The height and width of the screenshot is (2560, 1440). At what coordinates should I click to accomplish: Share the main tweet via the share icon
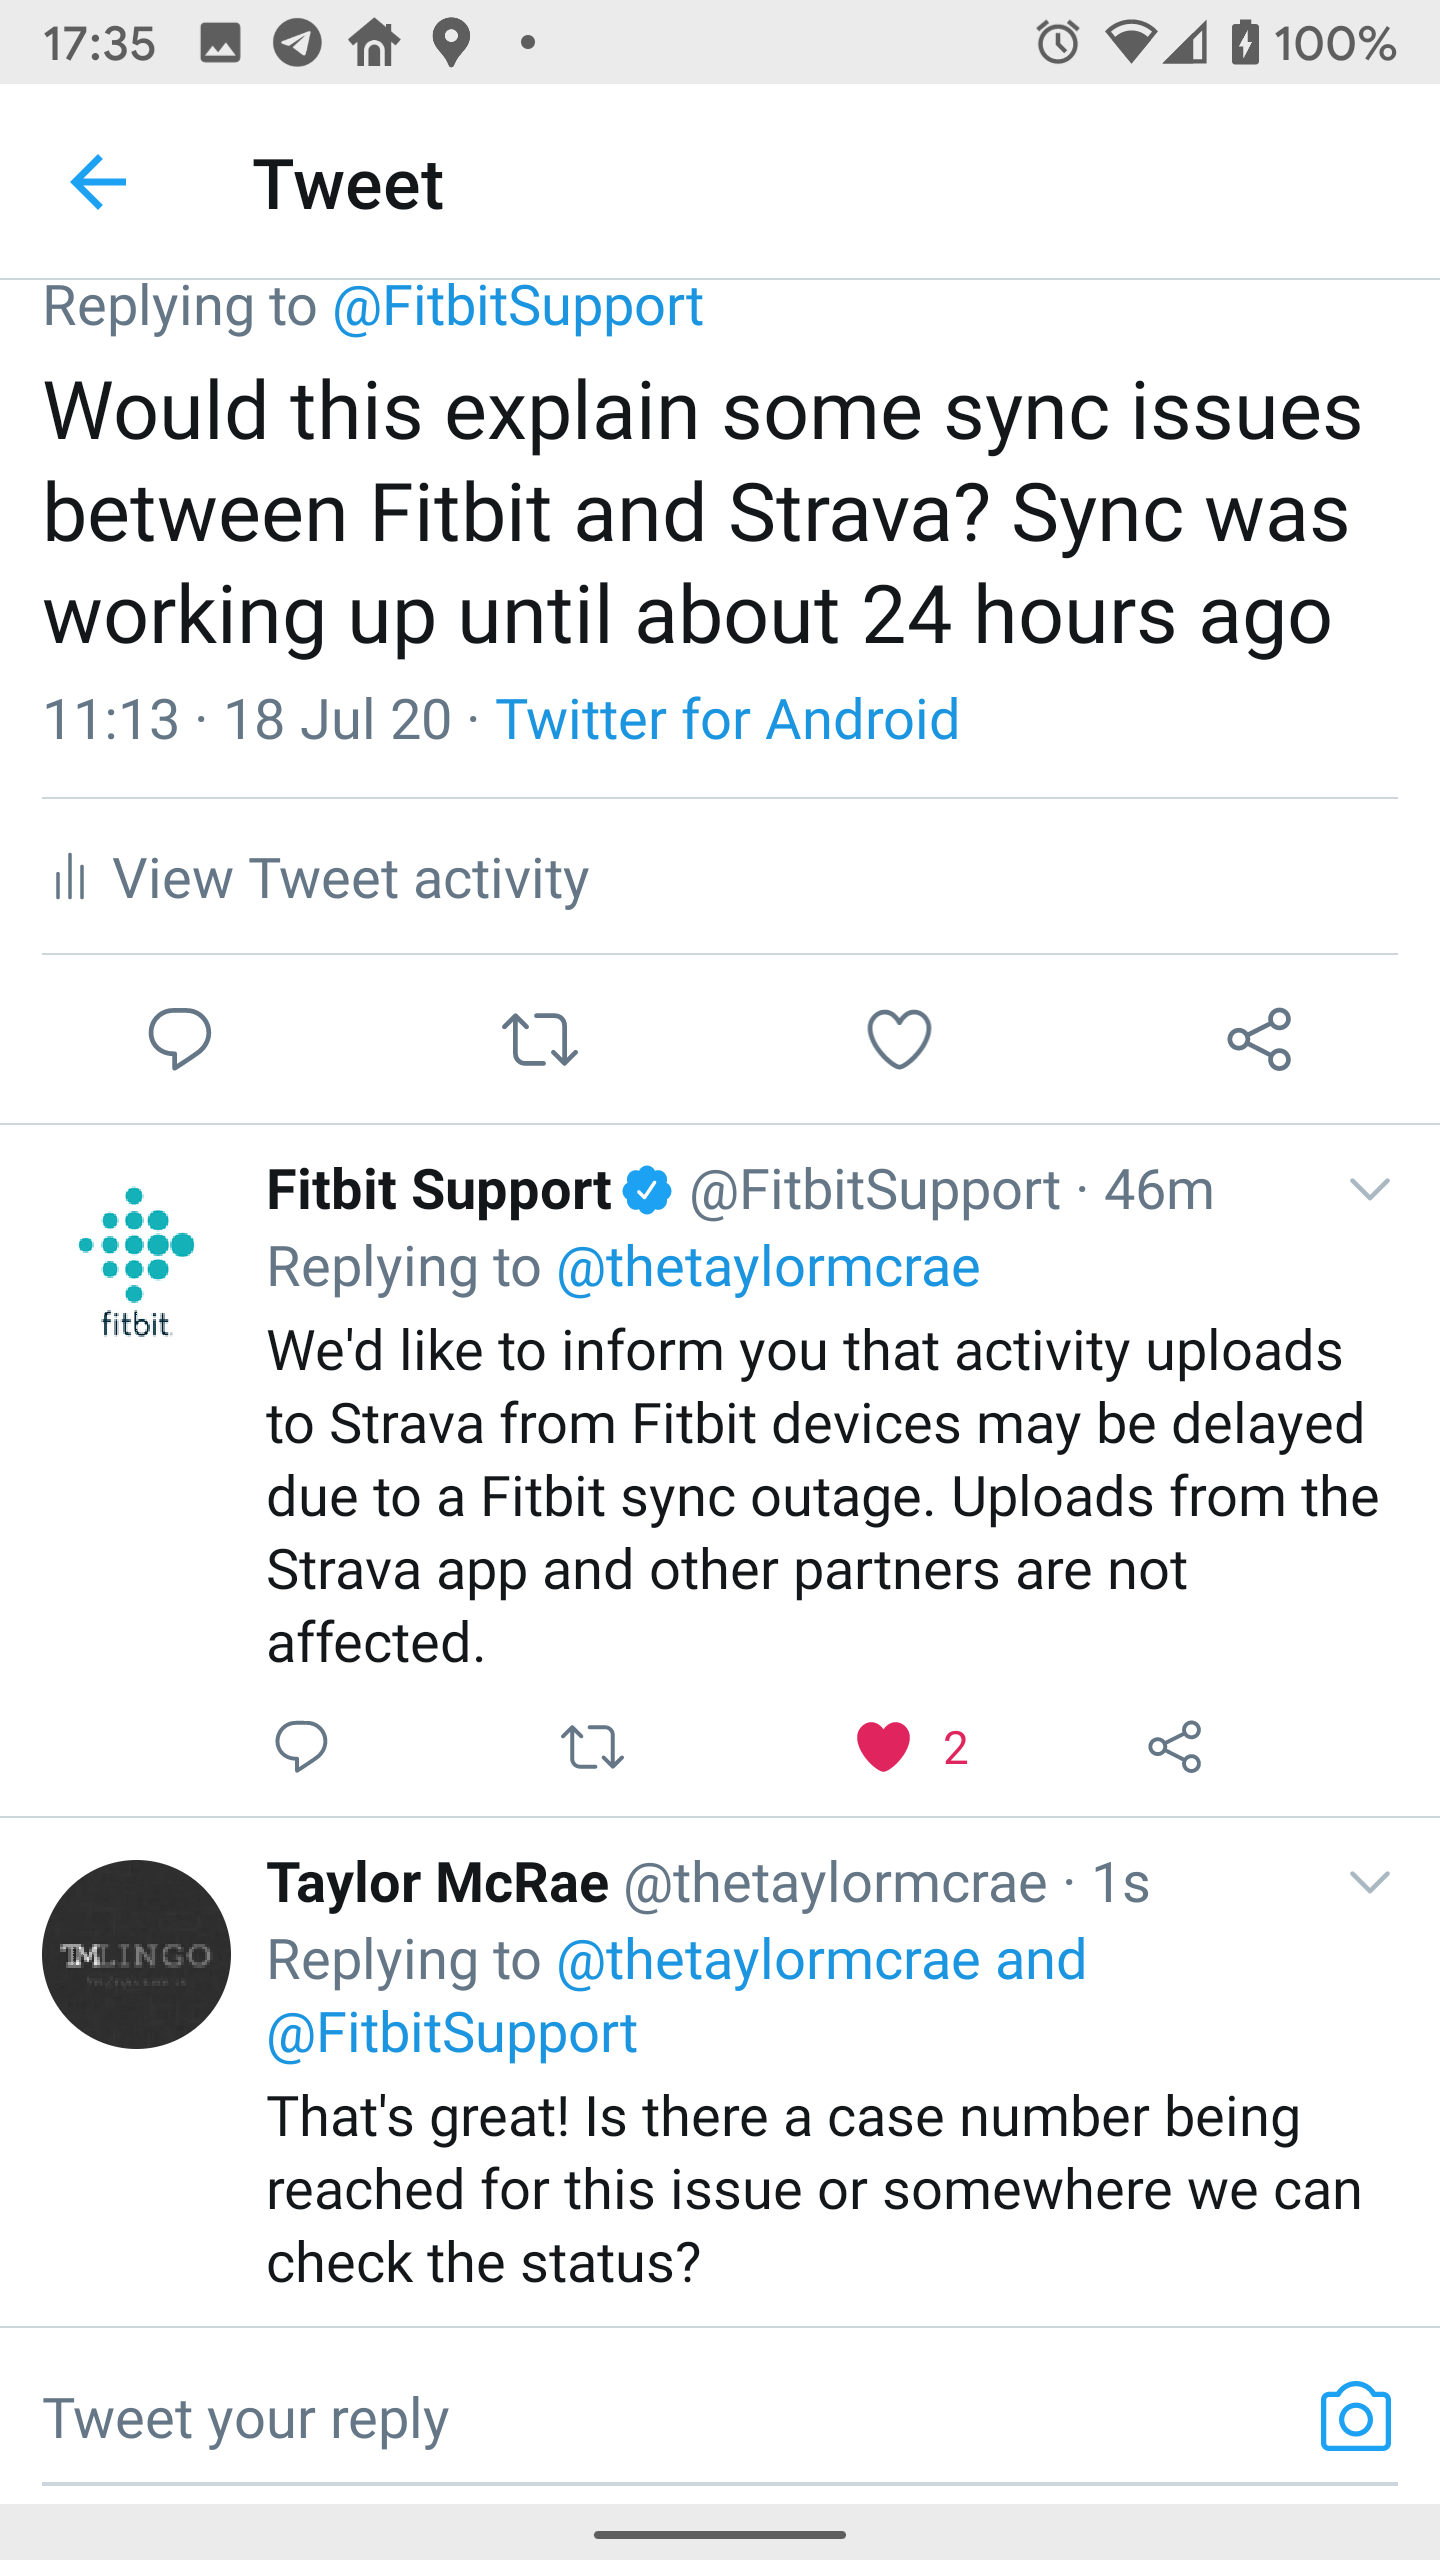click(x=1259, y=1039)
